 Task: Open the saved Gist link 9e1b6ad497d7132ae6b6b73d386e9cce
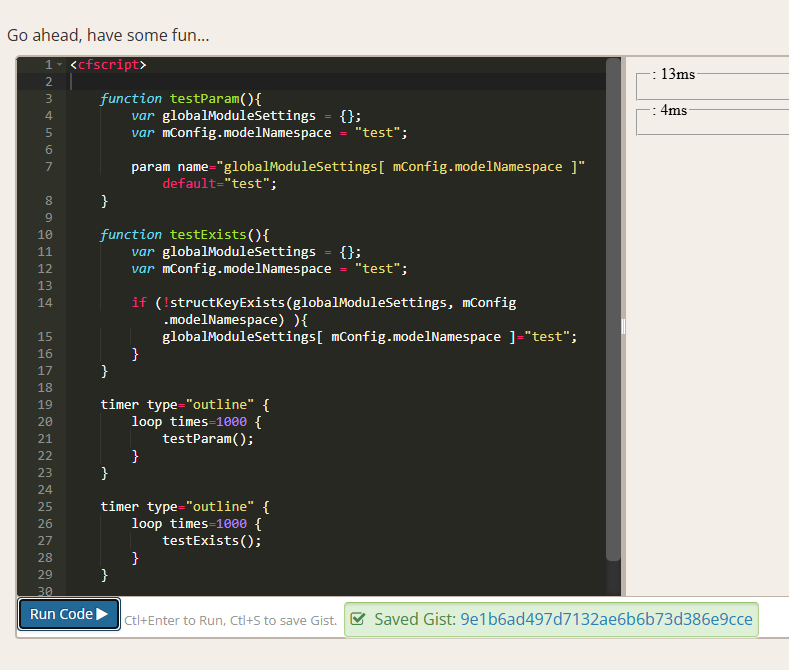click(x=606, y=619)
